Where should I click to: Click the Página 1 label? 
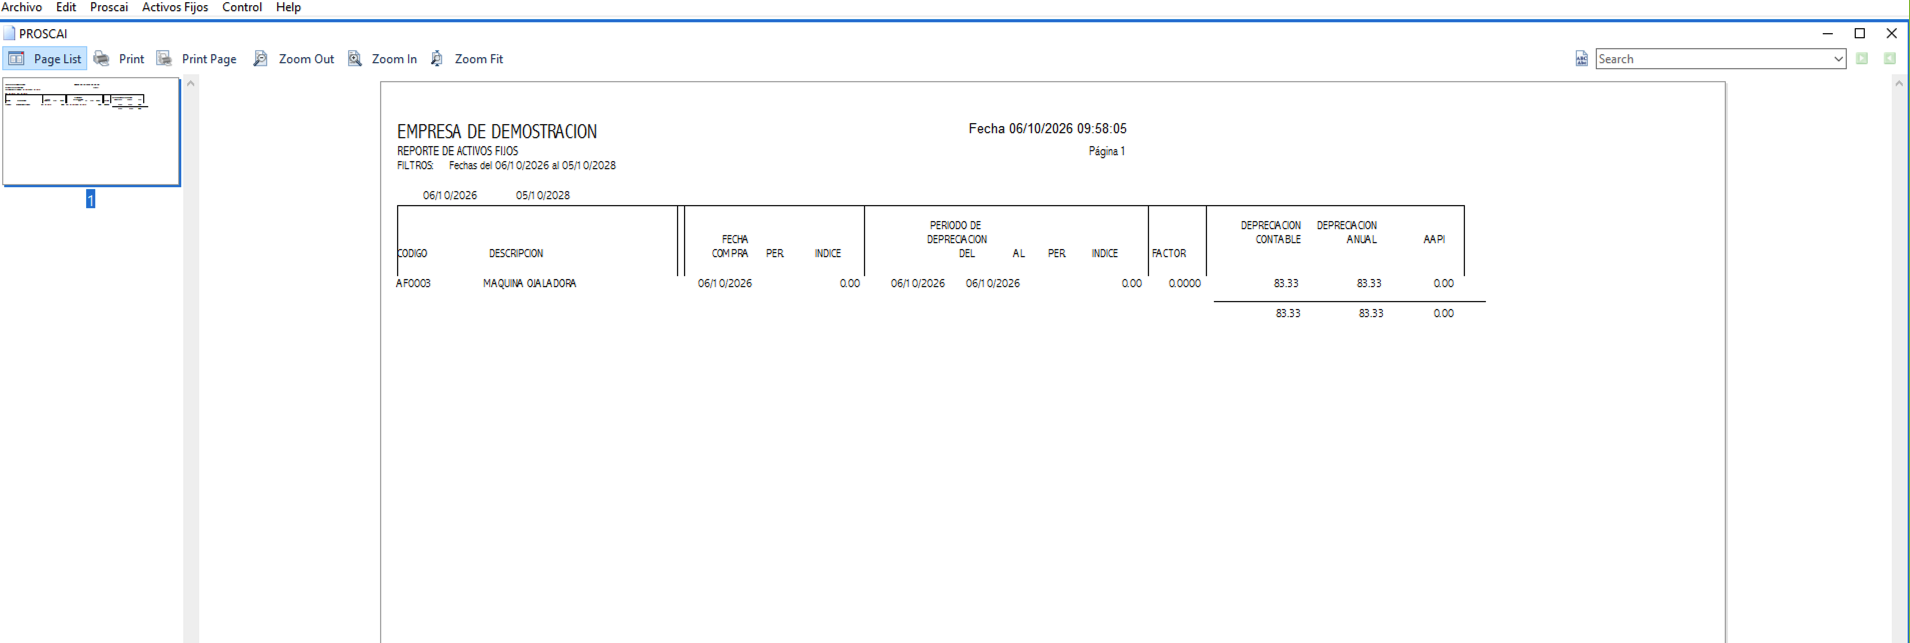point(1107,151)
